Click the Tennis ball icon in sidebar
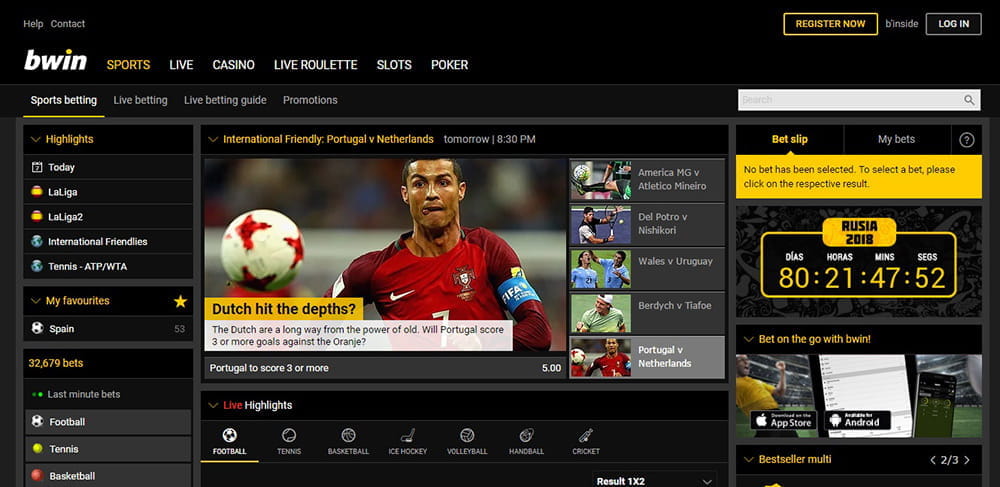 click(38, 449)
